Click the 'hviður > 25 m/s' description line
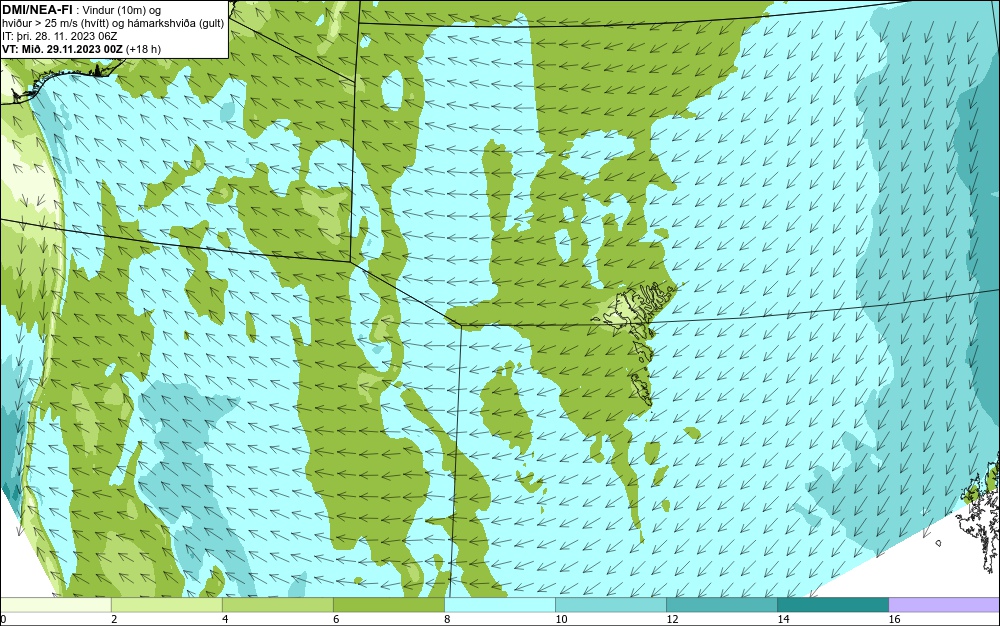 click(x=113, y=24)
